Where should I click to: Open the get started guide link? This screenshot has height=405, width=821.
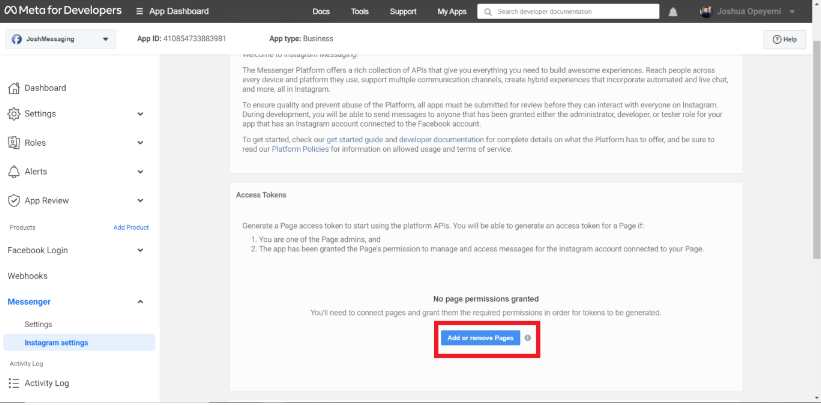click(x=354, y=140)
